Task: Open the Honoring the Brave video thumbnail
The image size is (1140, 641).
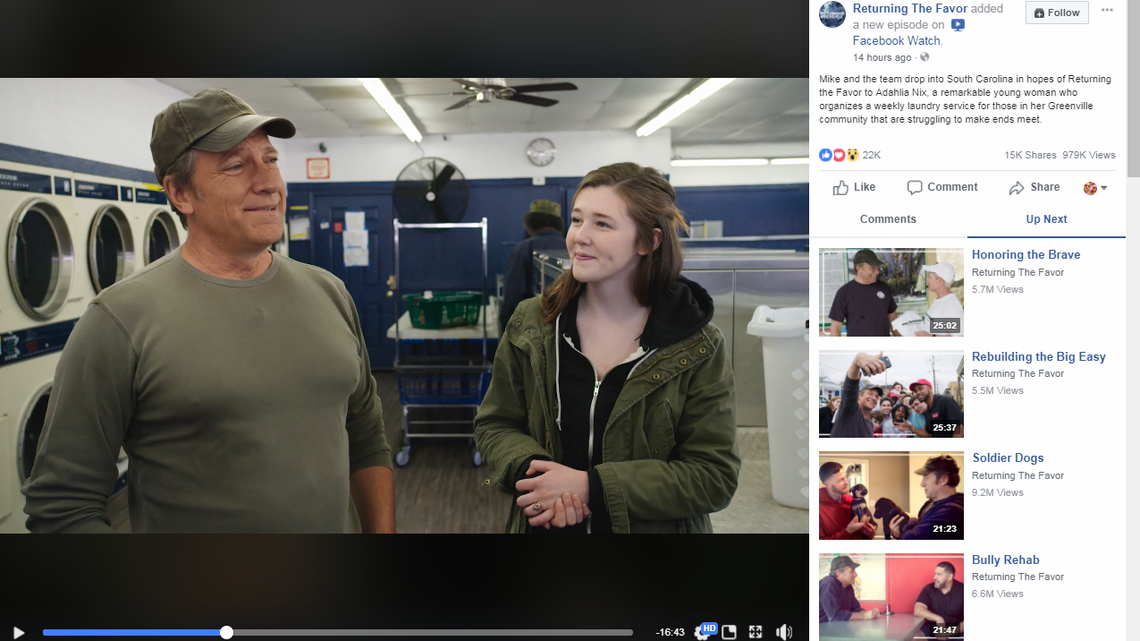Action: pyautogui.click(x=890, y=291)
